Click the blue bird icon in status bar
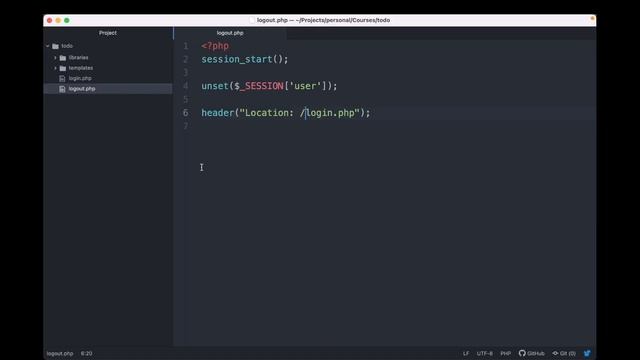This screenshot has height=360, width=640. tap(587, 353)
